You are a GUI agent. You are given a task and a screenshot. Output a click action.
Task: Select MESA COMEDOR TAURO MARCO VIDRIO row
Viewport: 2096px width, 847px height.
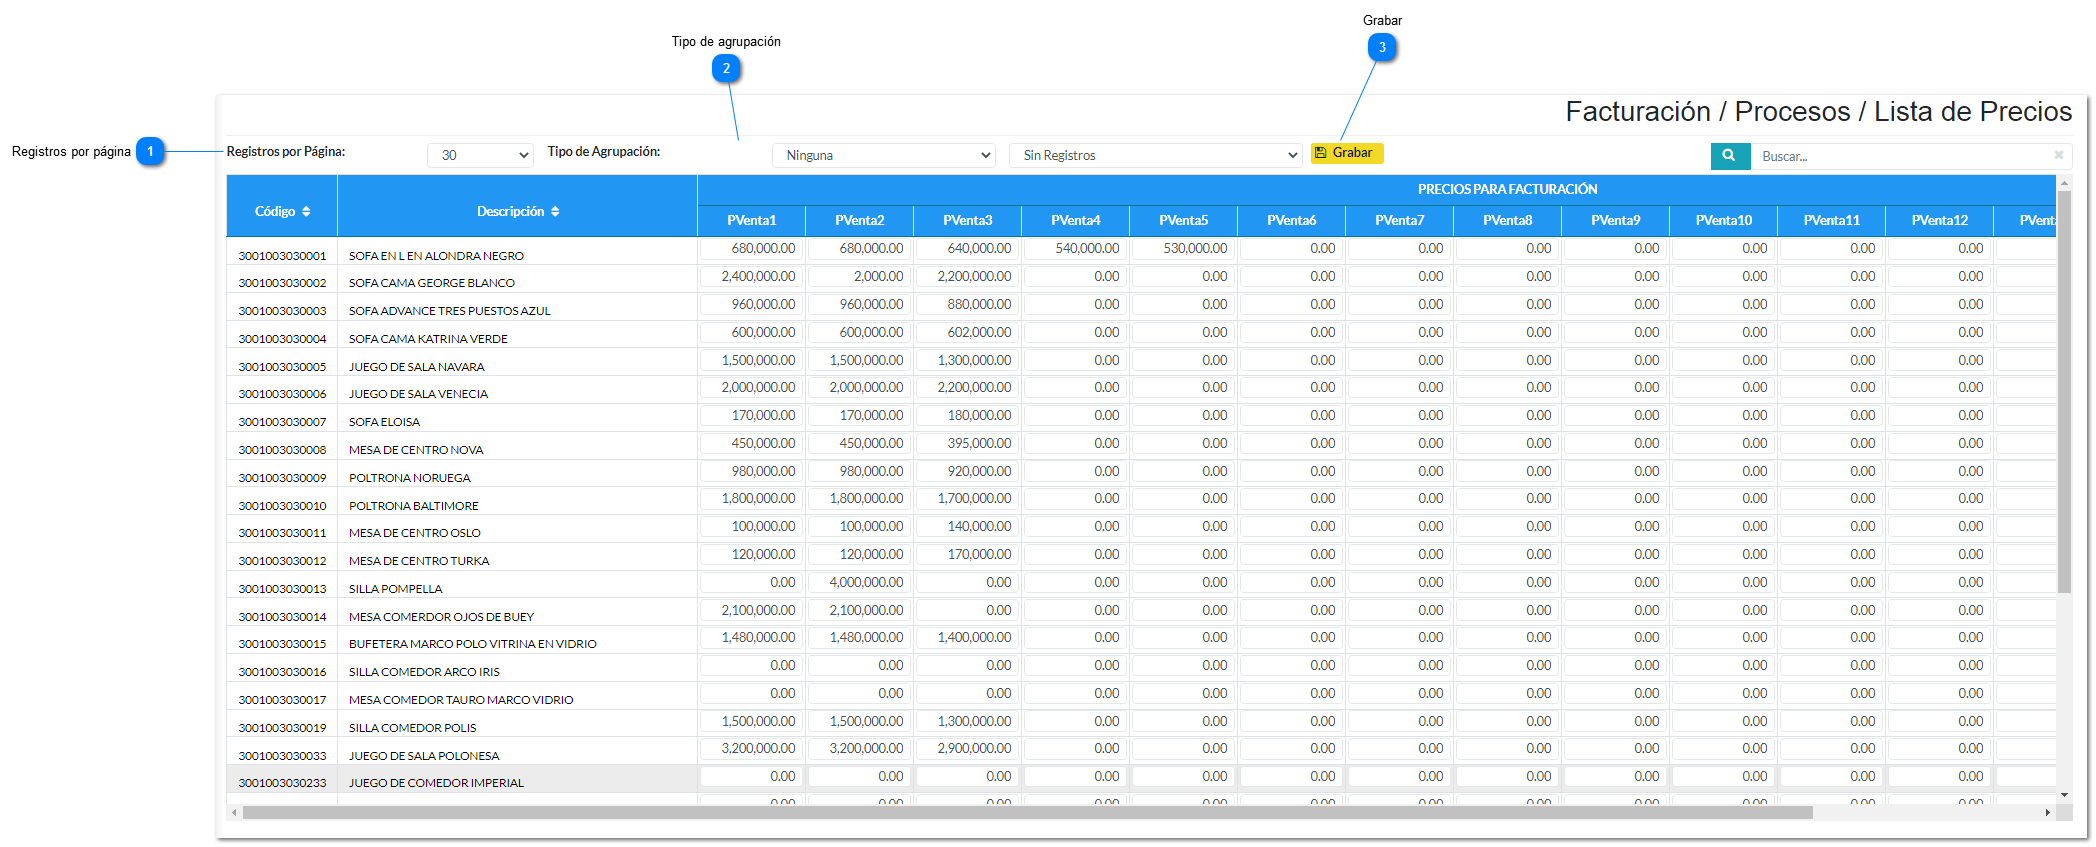click(x=461, y=700)
